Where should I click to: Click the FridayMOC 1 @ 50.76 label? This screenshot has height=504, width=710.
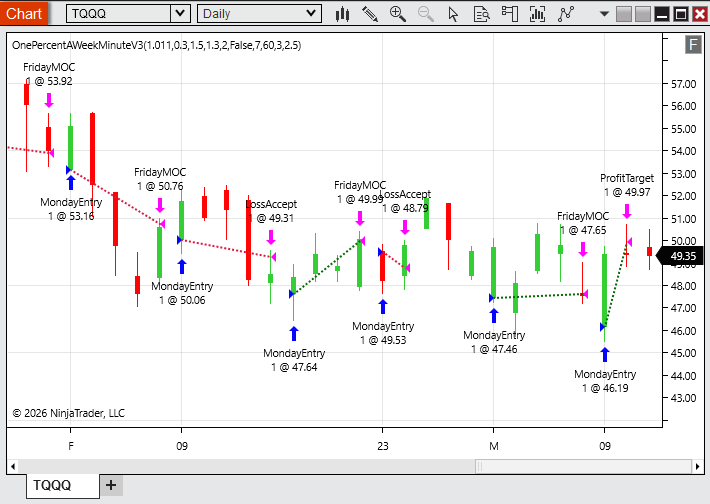pyautogui.click(x=160, y=179)
